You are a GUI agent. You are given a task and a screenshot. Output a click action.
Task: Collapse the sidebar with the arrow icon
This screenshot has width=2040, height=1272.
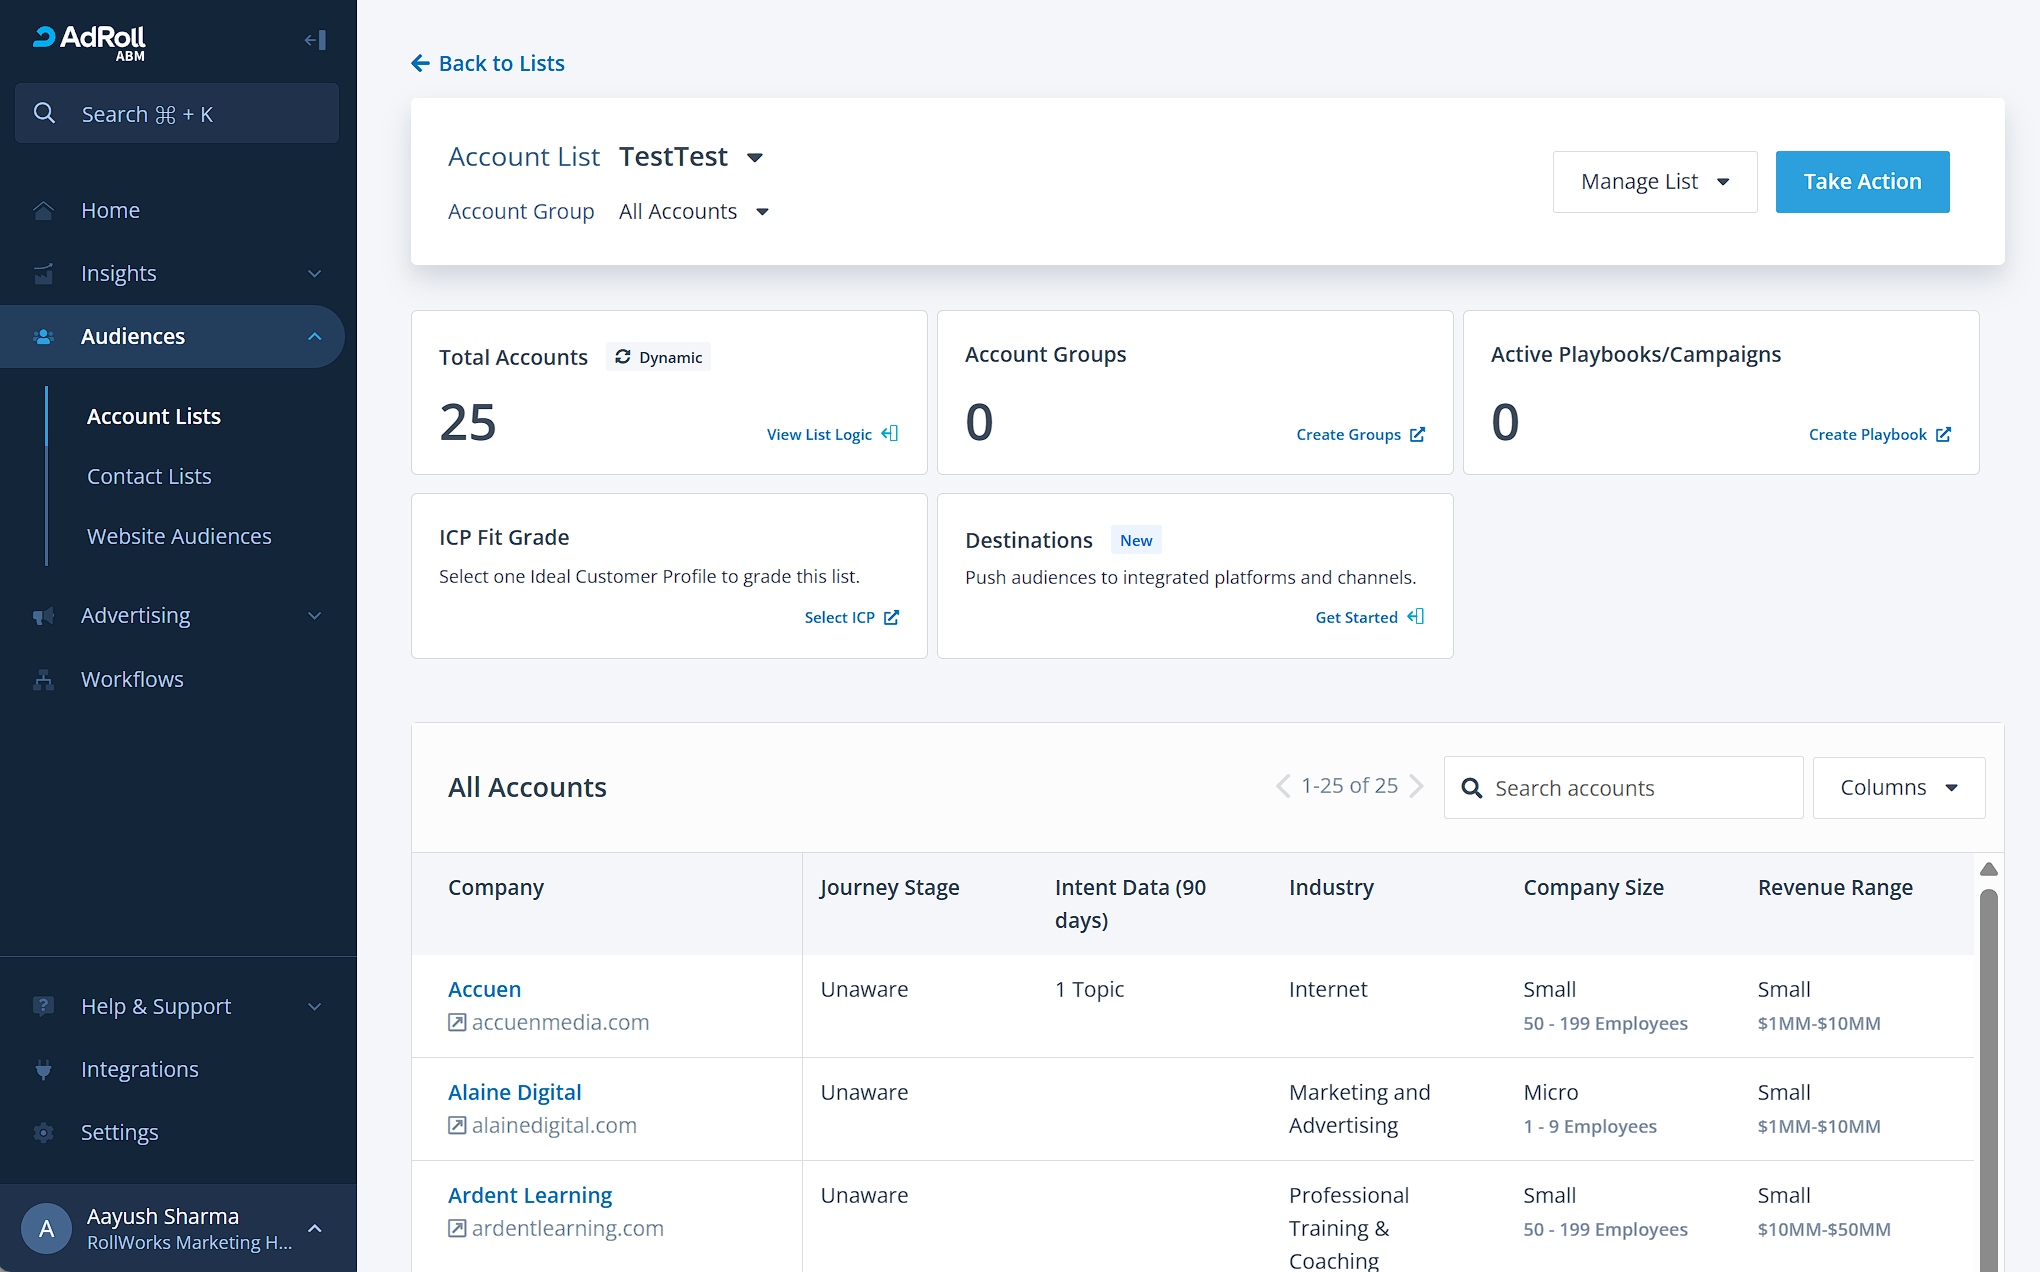[x=315, y=40]
